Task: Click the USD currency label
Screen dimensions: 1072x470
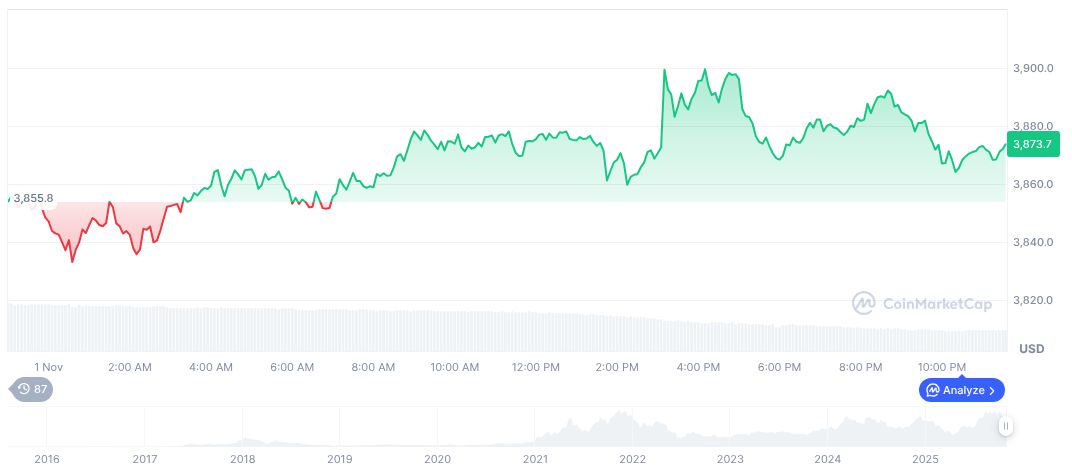Action: [1031, 349]
